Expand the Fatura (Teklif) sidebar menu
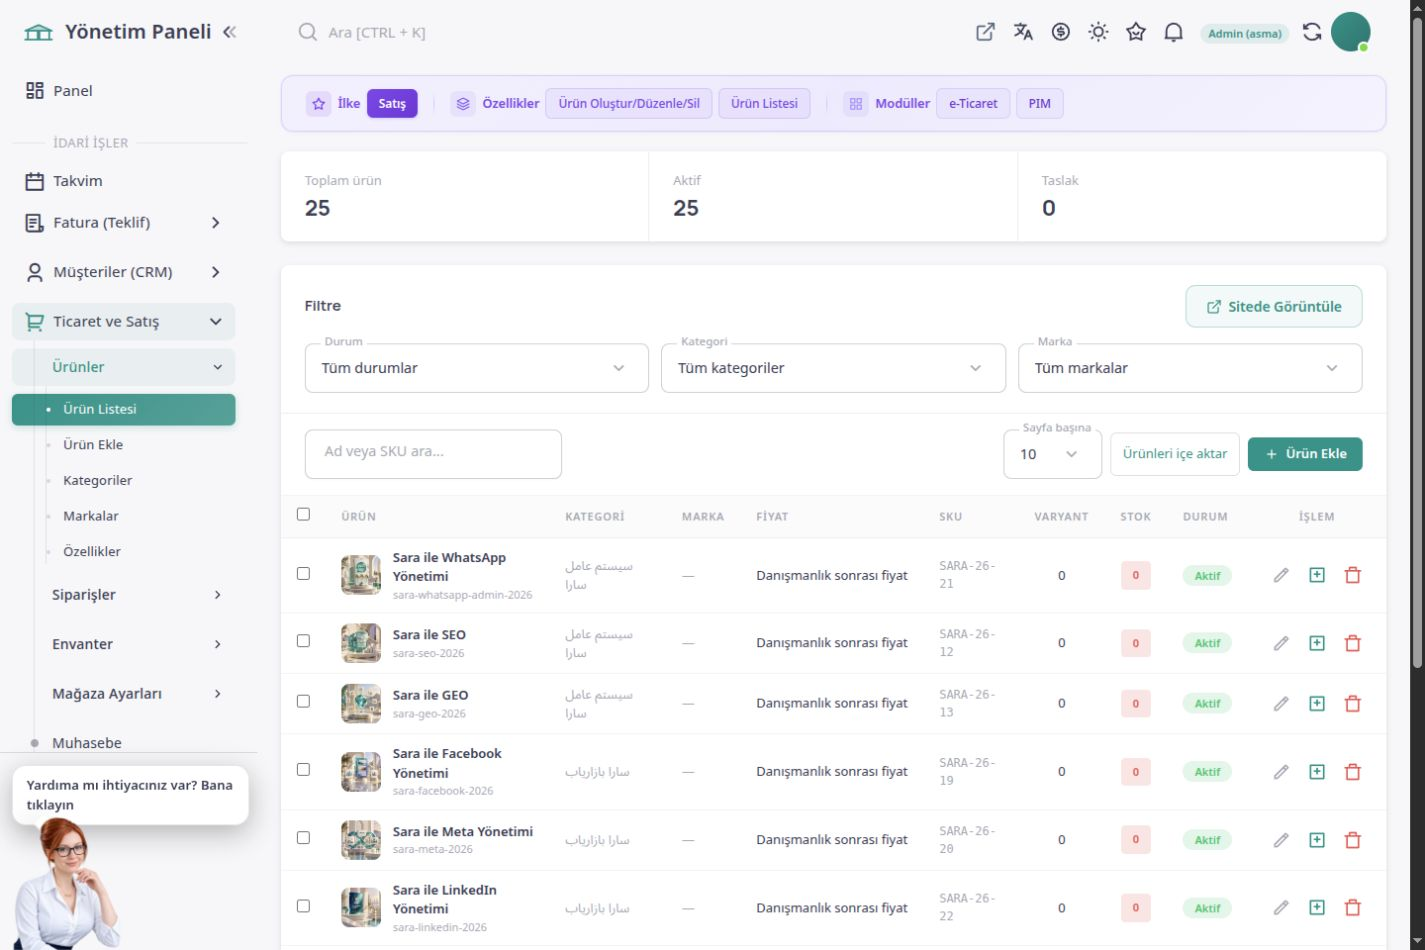This screenshot has width=1425, height=950. pyautogui.click(x=124, y=223)
